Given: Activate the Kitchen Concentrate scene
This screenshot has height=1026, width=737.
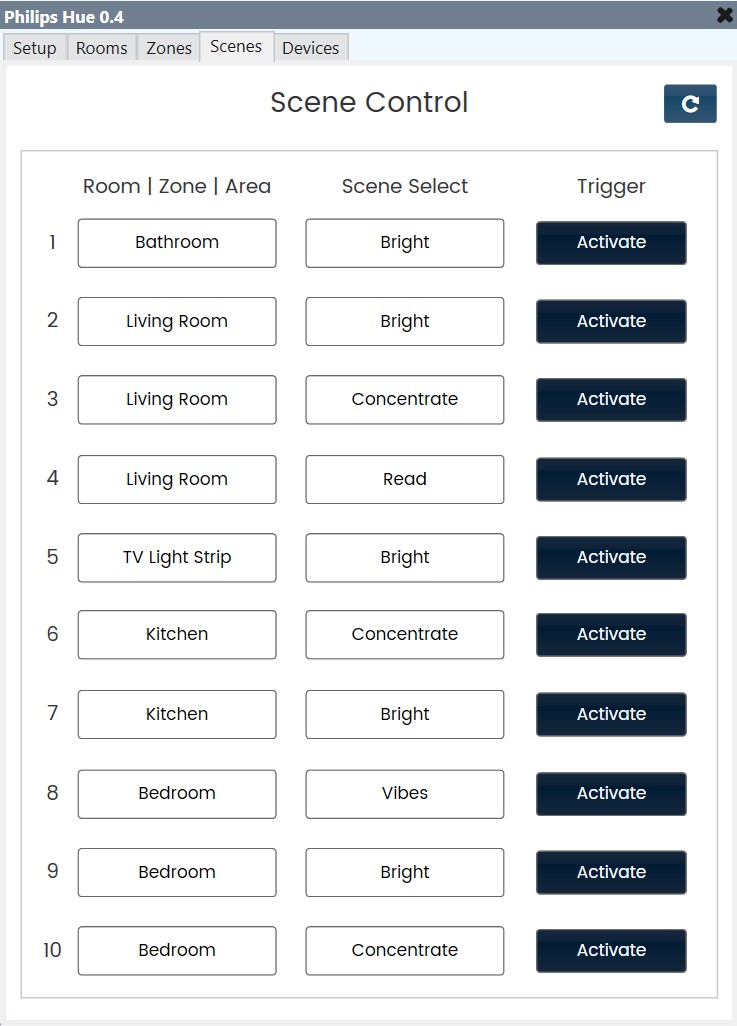Looking at the screenshot, I should [x=610, y=634].
